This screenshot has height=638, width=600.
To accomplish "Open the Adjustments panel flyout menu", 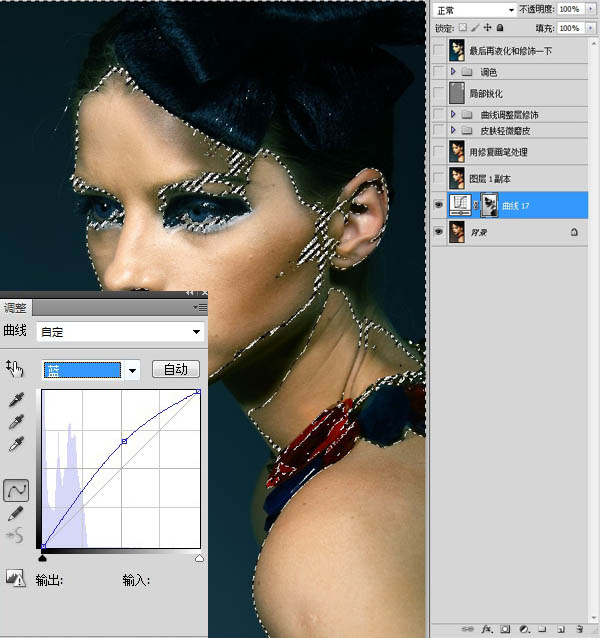I will point(200,308).
